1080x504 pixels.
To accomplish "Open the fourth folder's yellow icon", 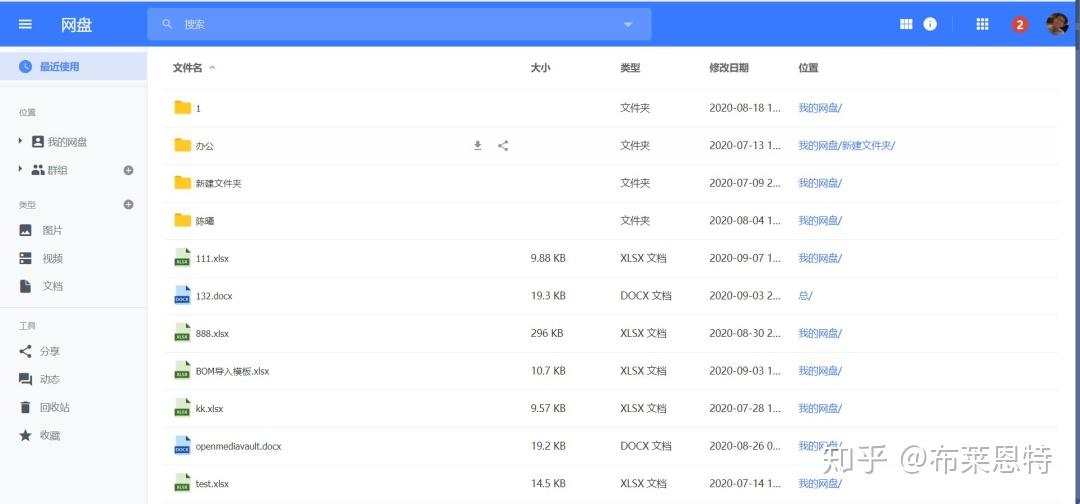I will click(183, 220).
